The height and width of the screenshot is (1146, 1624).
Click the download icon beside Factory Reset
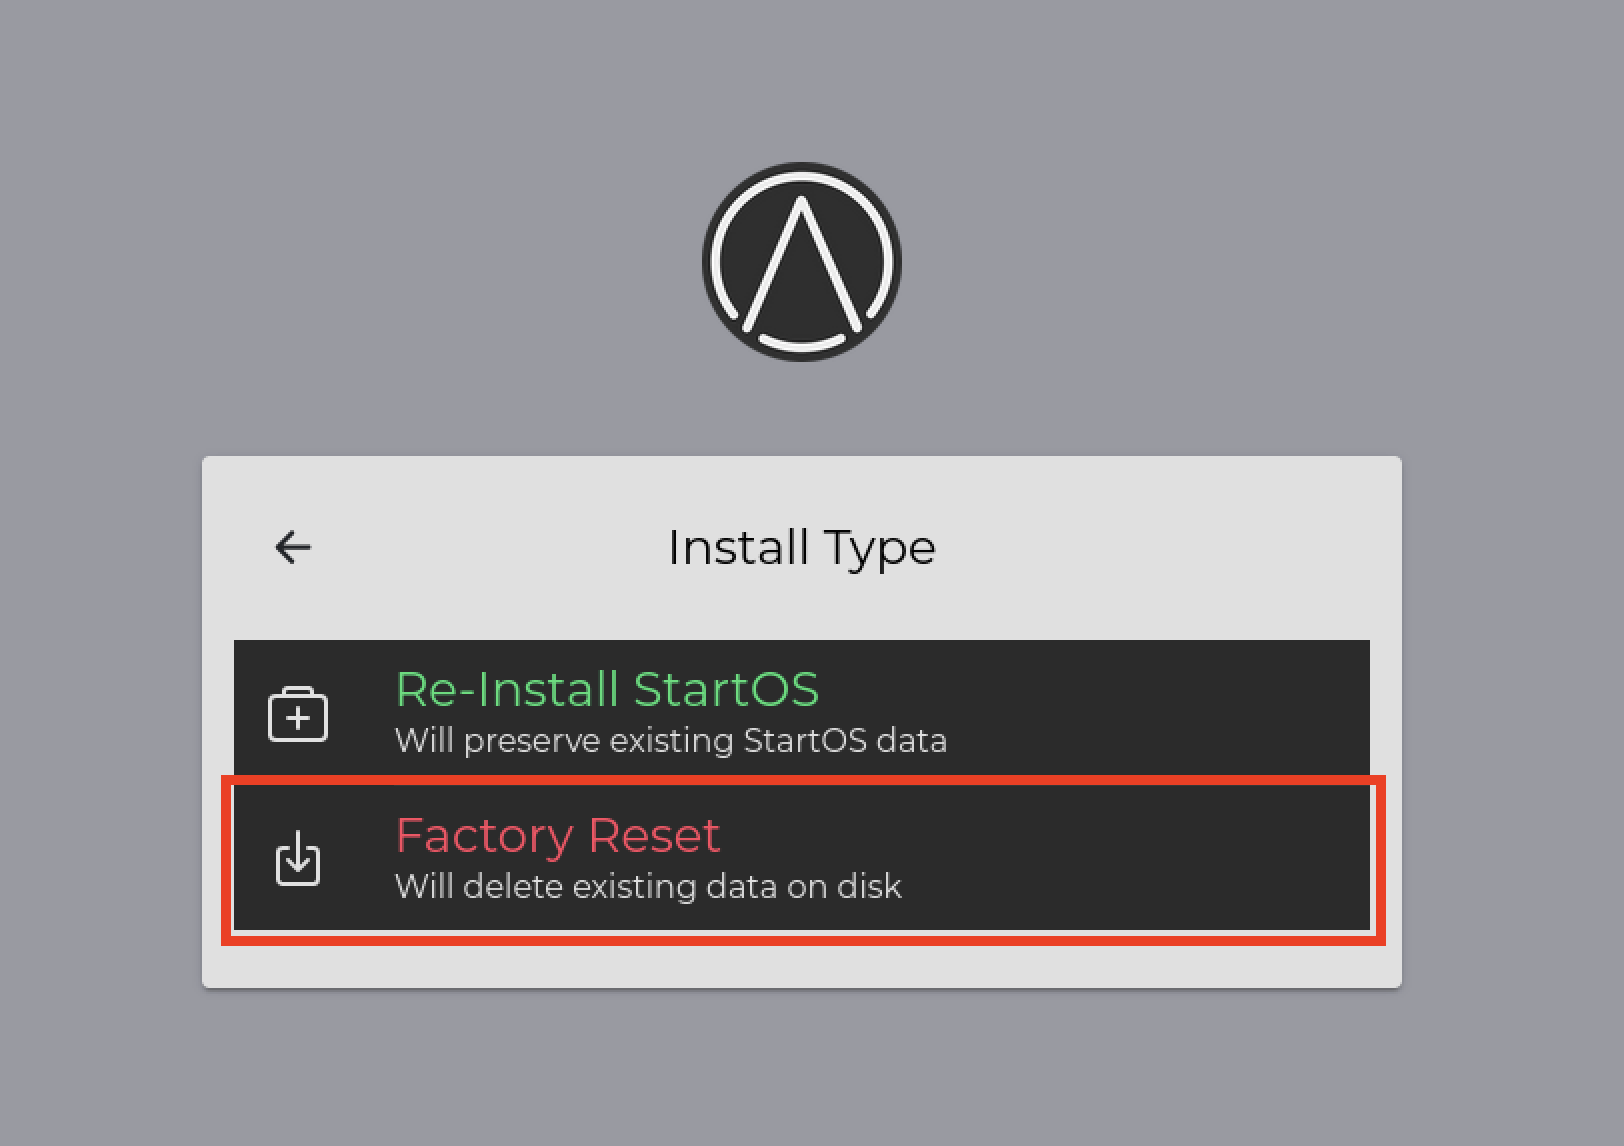[298, 858]
